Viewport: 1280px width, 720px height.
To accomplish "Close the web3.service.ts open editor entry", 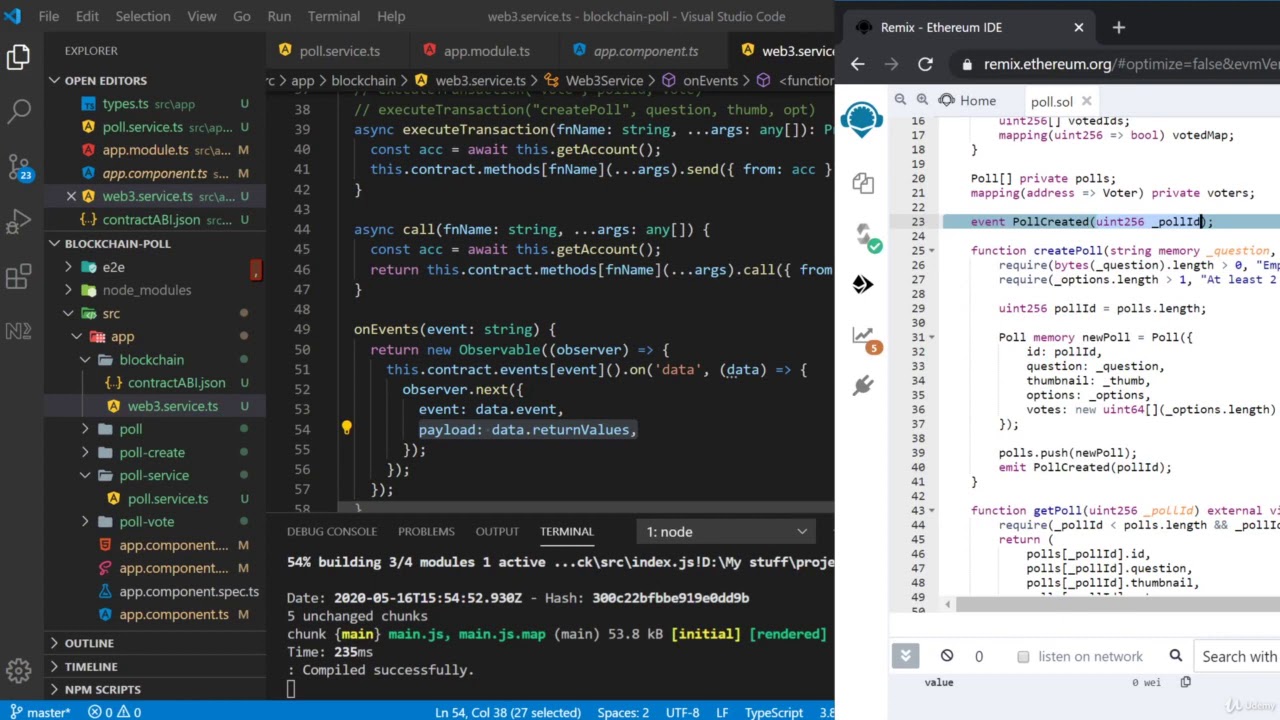I will click(x=71, y=196).
